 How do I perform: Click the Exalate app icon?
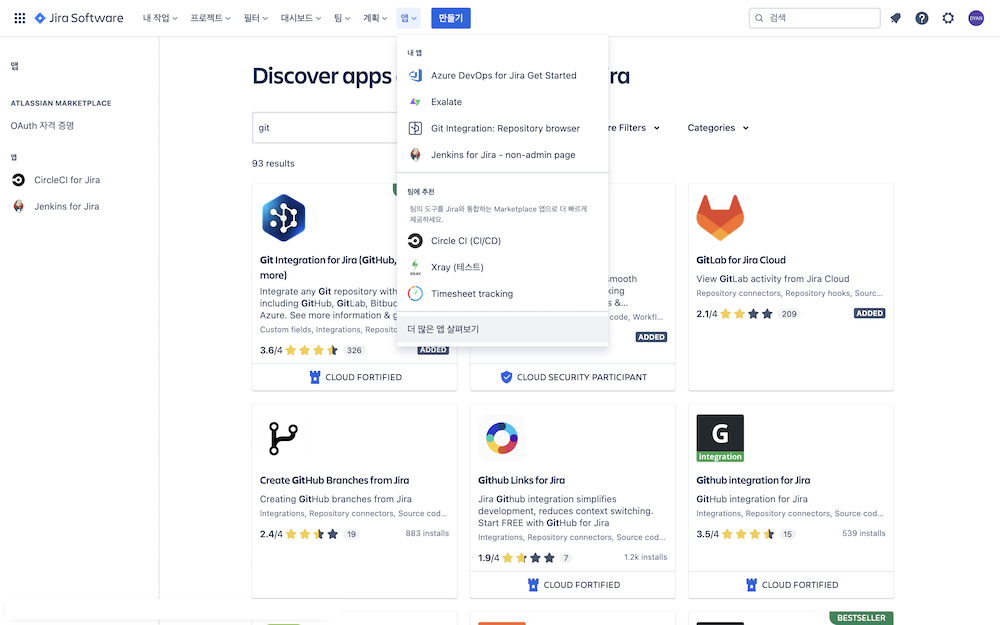coord(415,102)
